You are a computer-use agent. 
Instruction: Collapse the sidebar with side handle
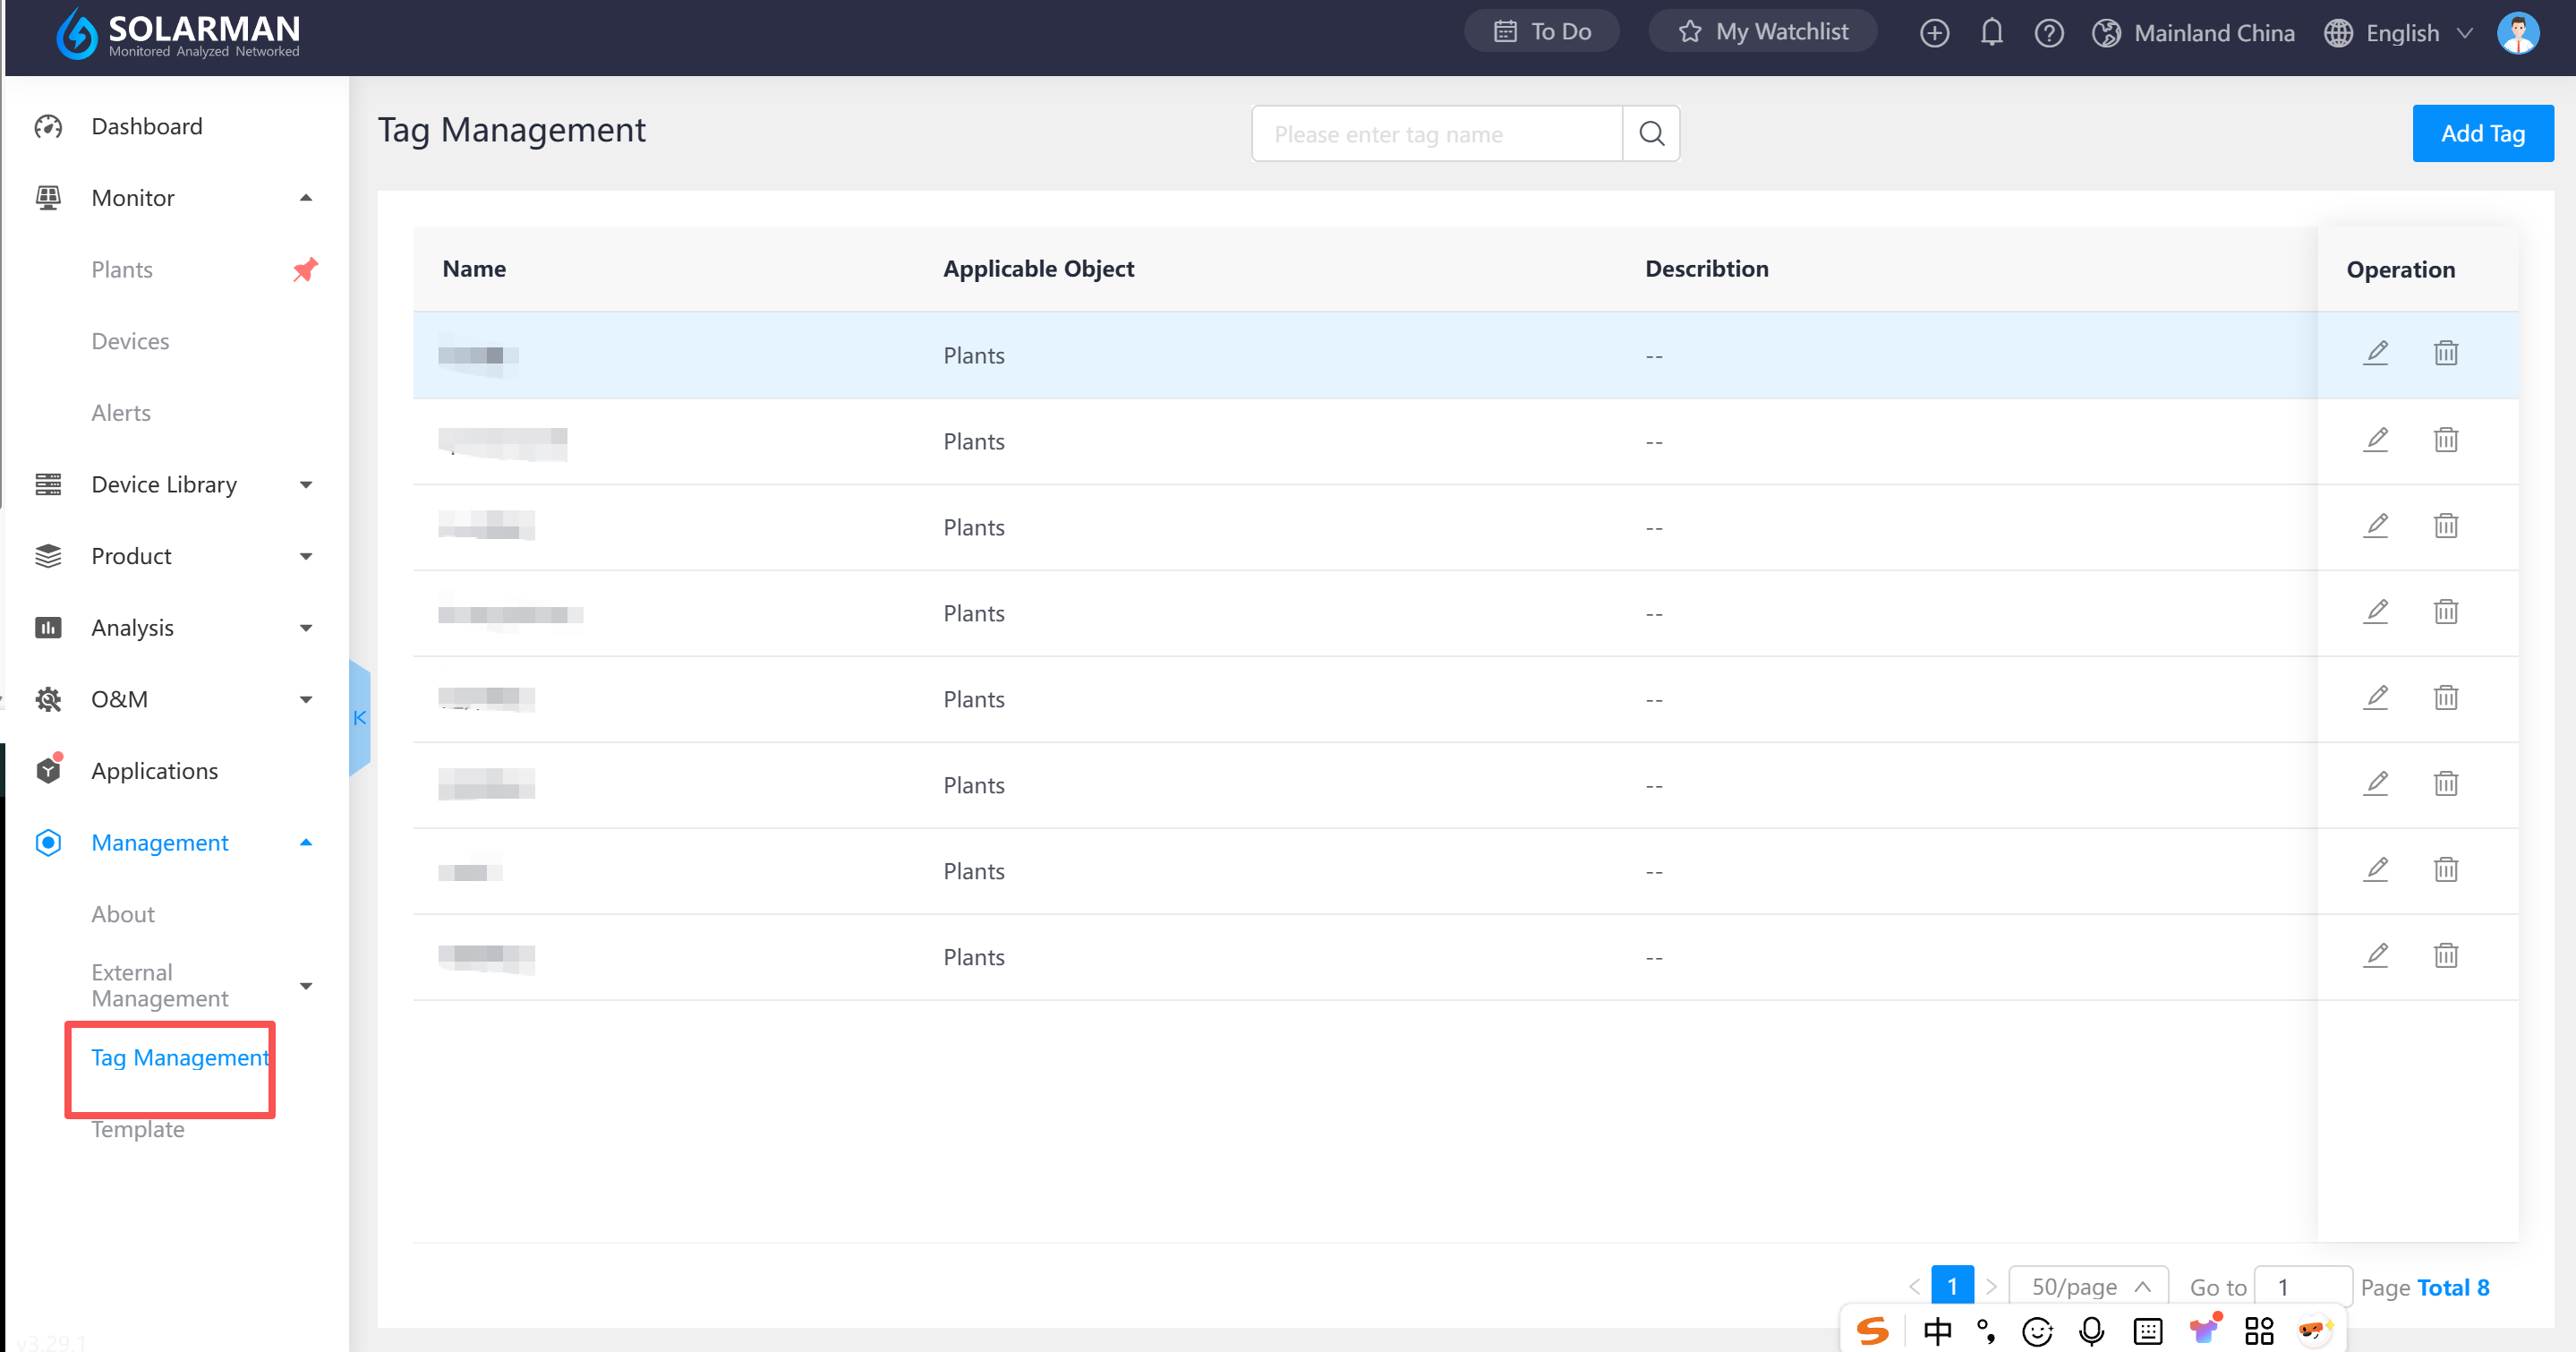coord(359,718)
